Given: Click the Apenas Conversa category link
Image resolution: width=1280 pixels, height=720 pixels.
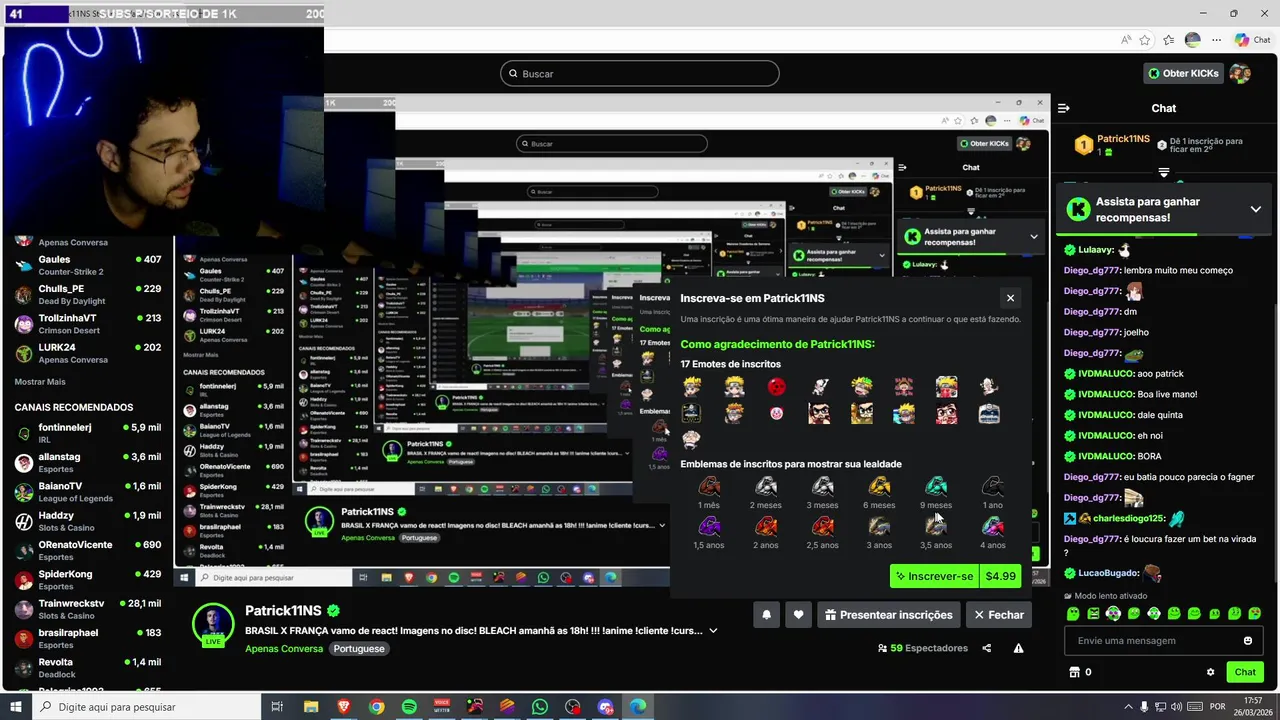Looking at the screenshot, I should 284,649.
